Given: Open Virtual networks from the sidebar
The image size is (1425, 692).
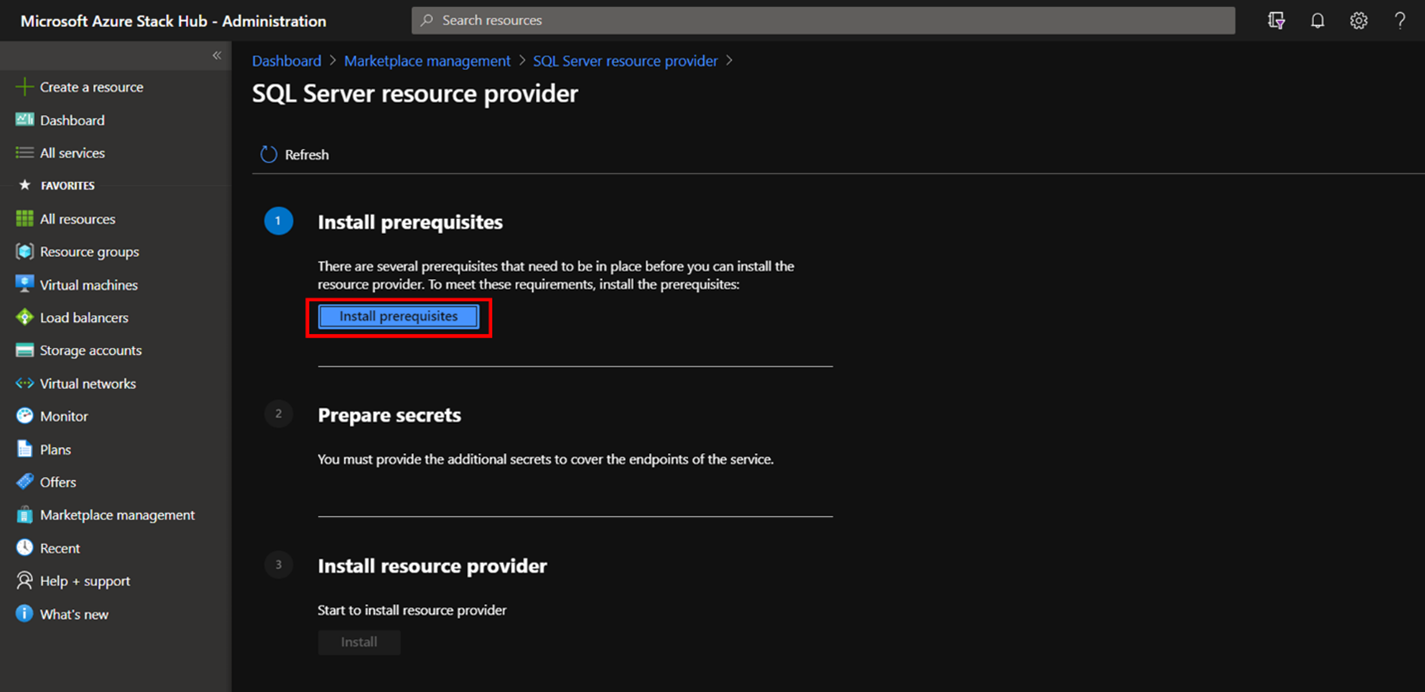Looking at the screenshot, I should tap(86, 383).
